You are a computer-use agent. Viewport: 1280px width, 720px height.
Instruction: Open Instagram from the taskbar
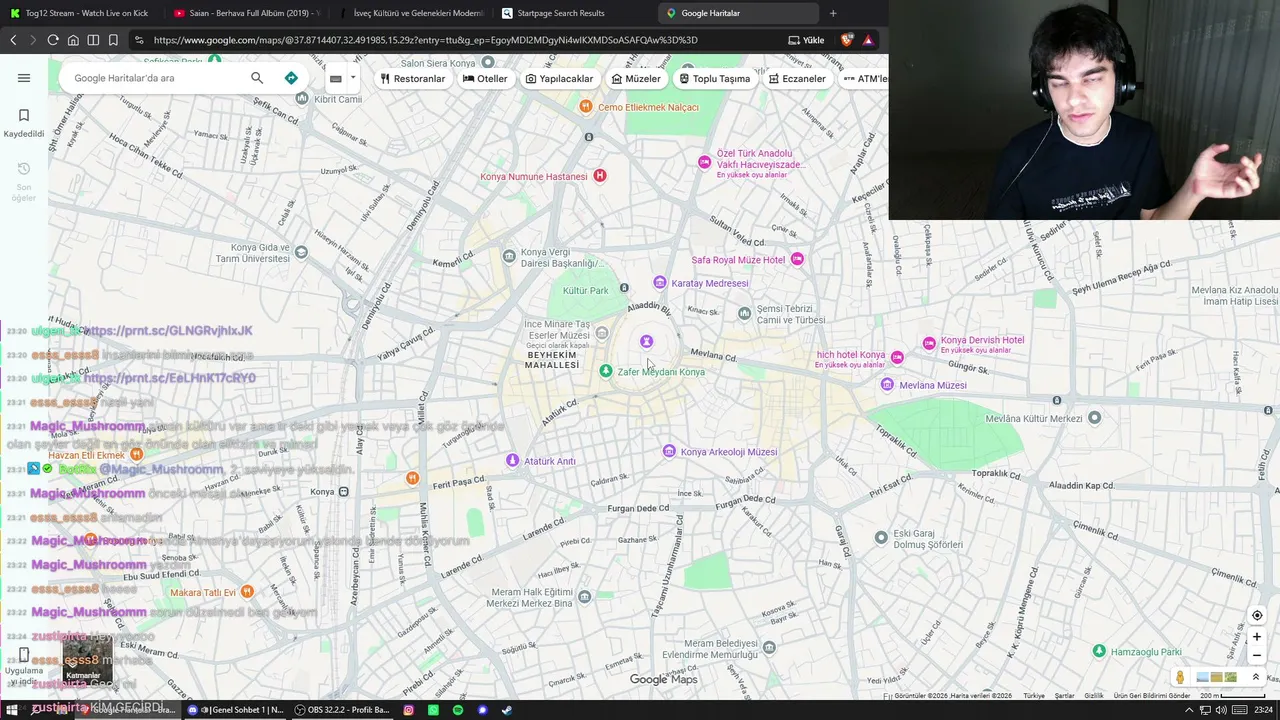point(409,710)
